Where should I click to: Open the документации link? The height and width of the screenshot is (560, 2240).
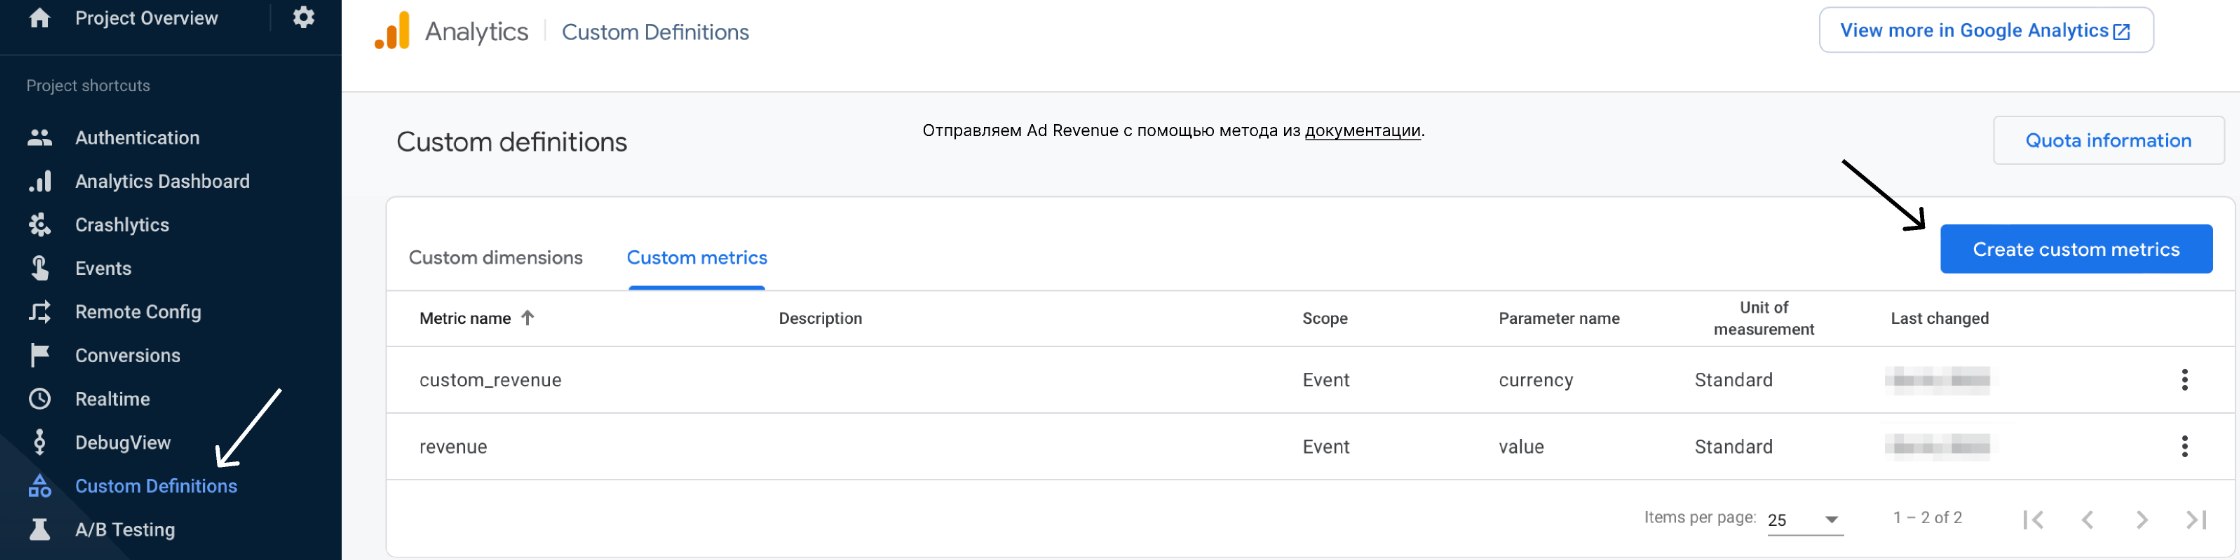click(x=1362, y=131)
